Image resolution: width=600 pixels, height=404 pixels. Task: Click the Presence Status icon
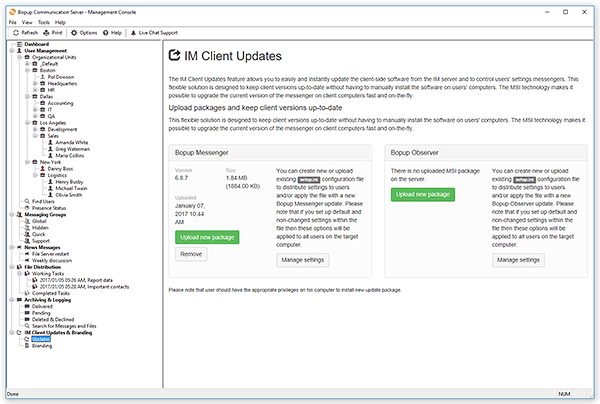(27, 208)
